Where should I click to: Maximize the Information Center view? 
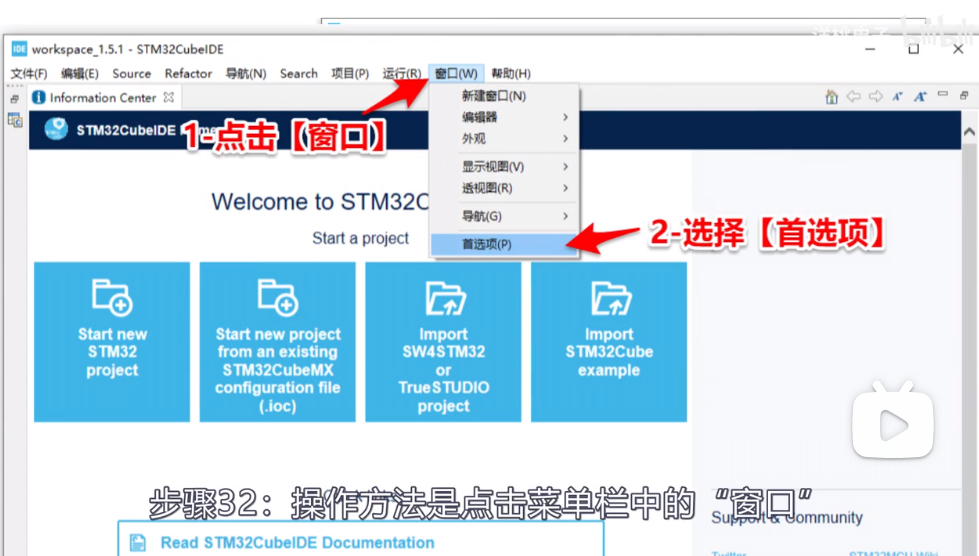coord(965,95)
